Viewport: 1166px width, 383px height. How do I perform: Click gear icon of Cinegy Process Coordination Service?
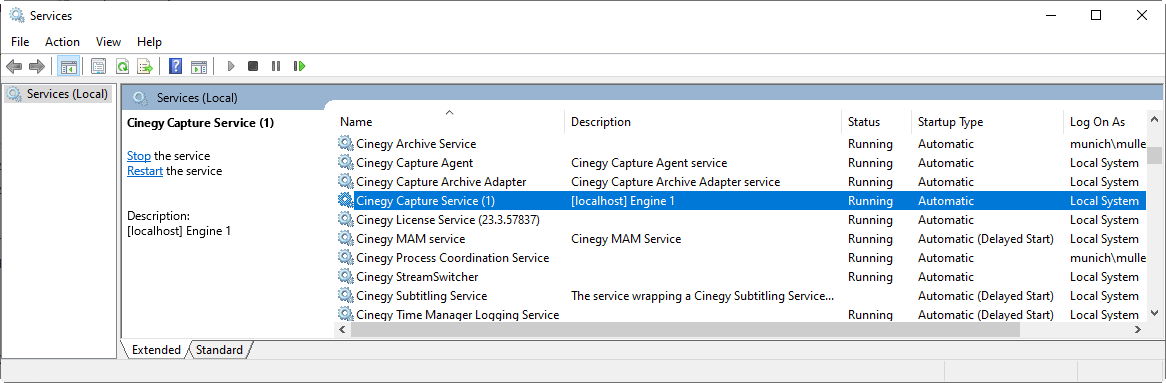tap(345, 257)
